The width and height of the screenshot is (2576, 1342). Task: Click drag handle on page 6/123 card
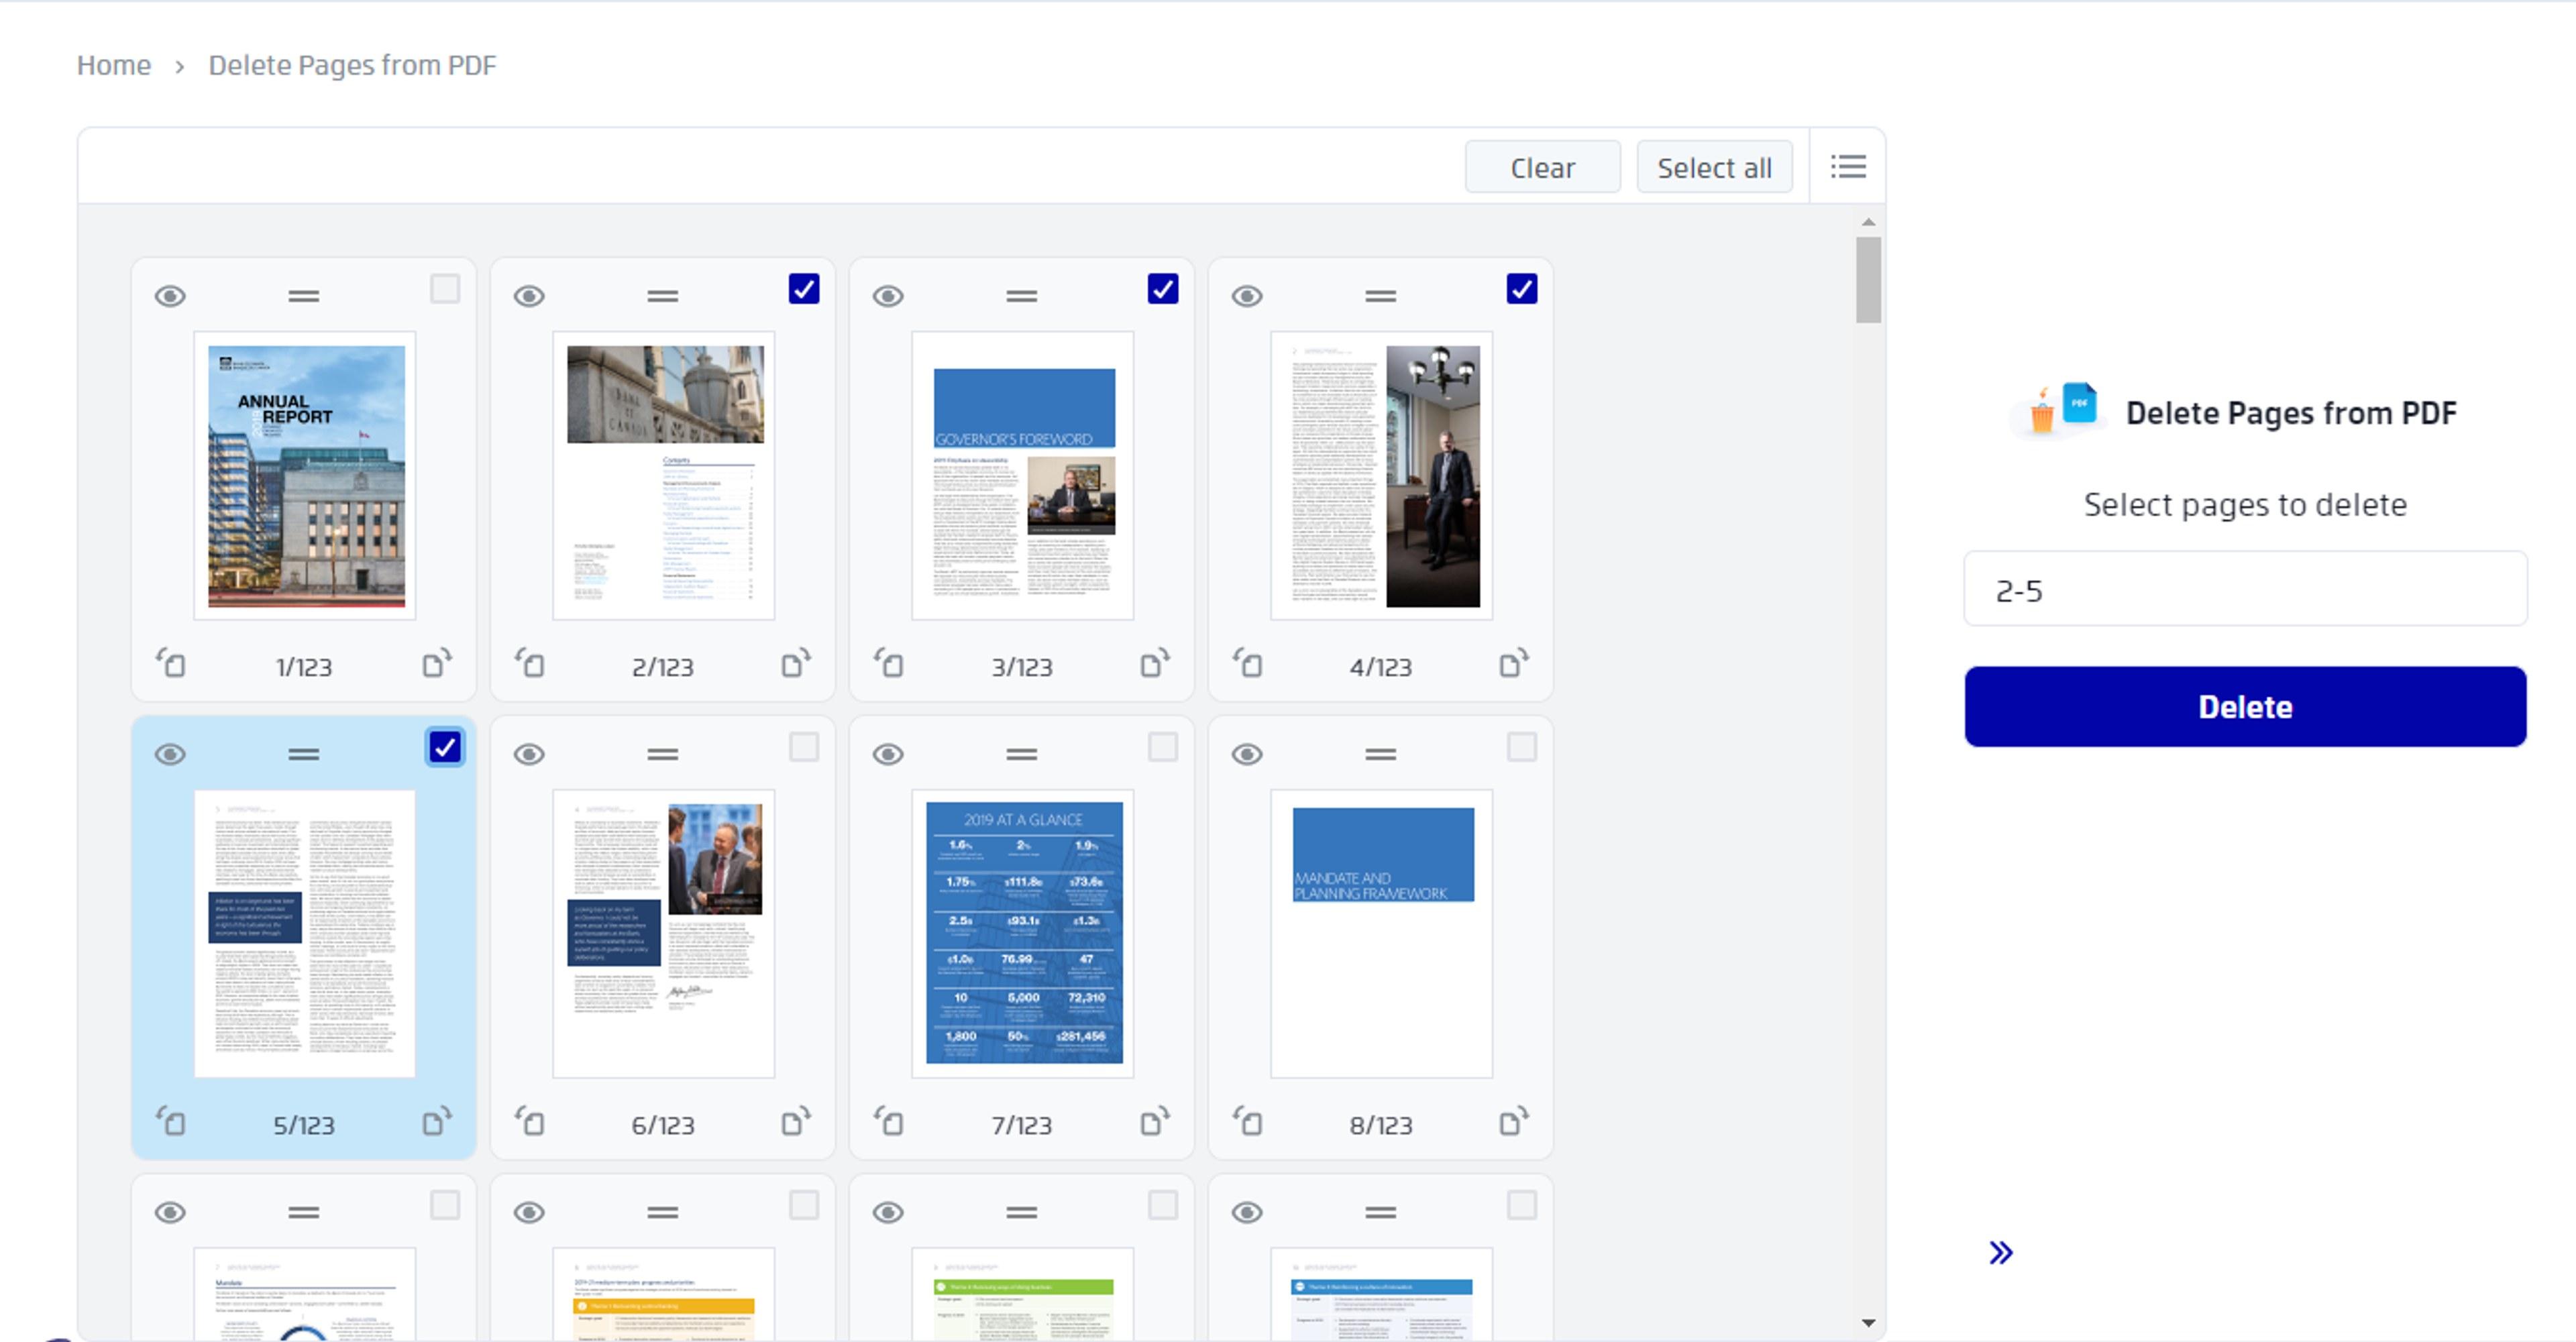pos(663,754)
